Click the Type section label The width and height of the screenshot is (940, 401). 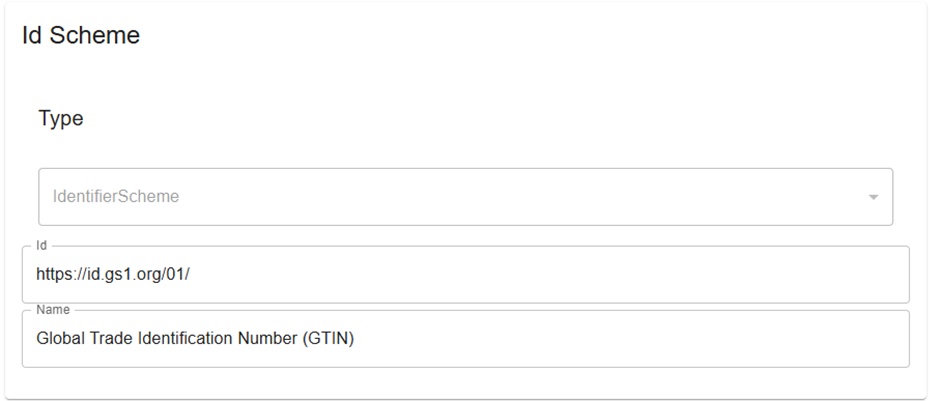(61, 118)
